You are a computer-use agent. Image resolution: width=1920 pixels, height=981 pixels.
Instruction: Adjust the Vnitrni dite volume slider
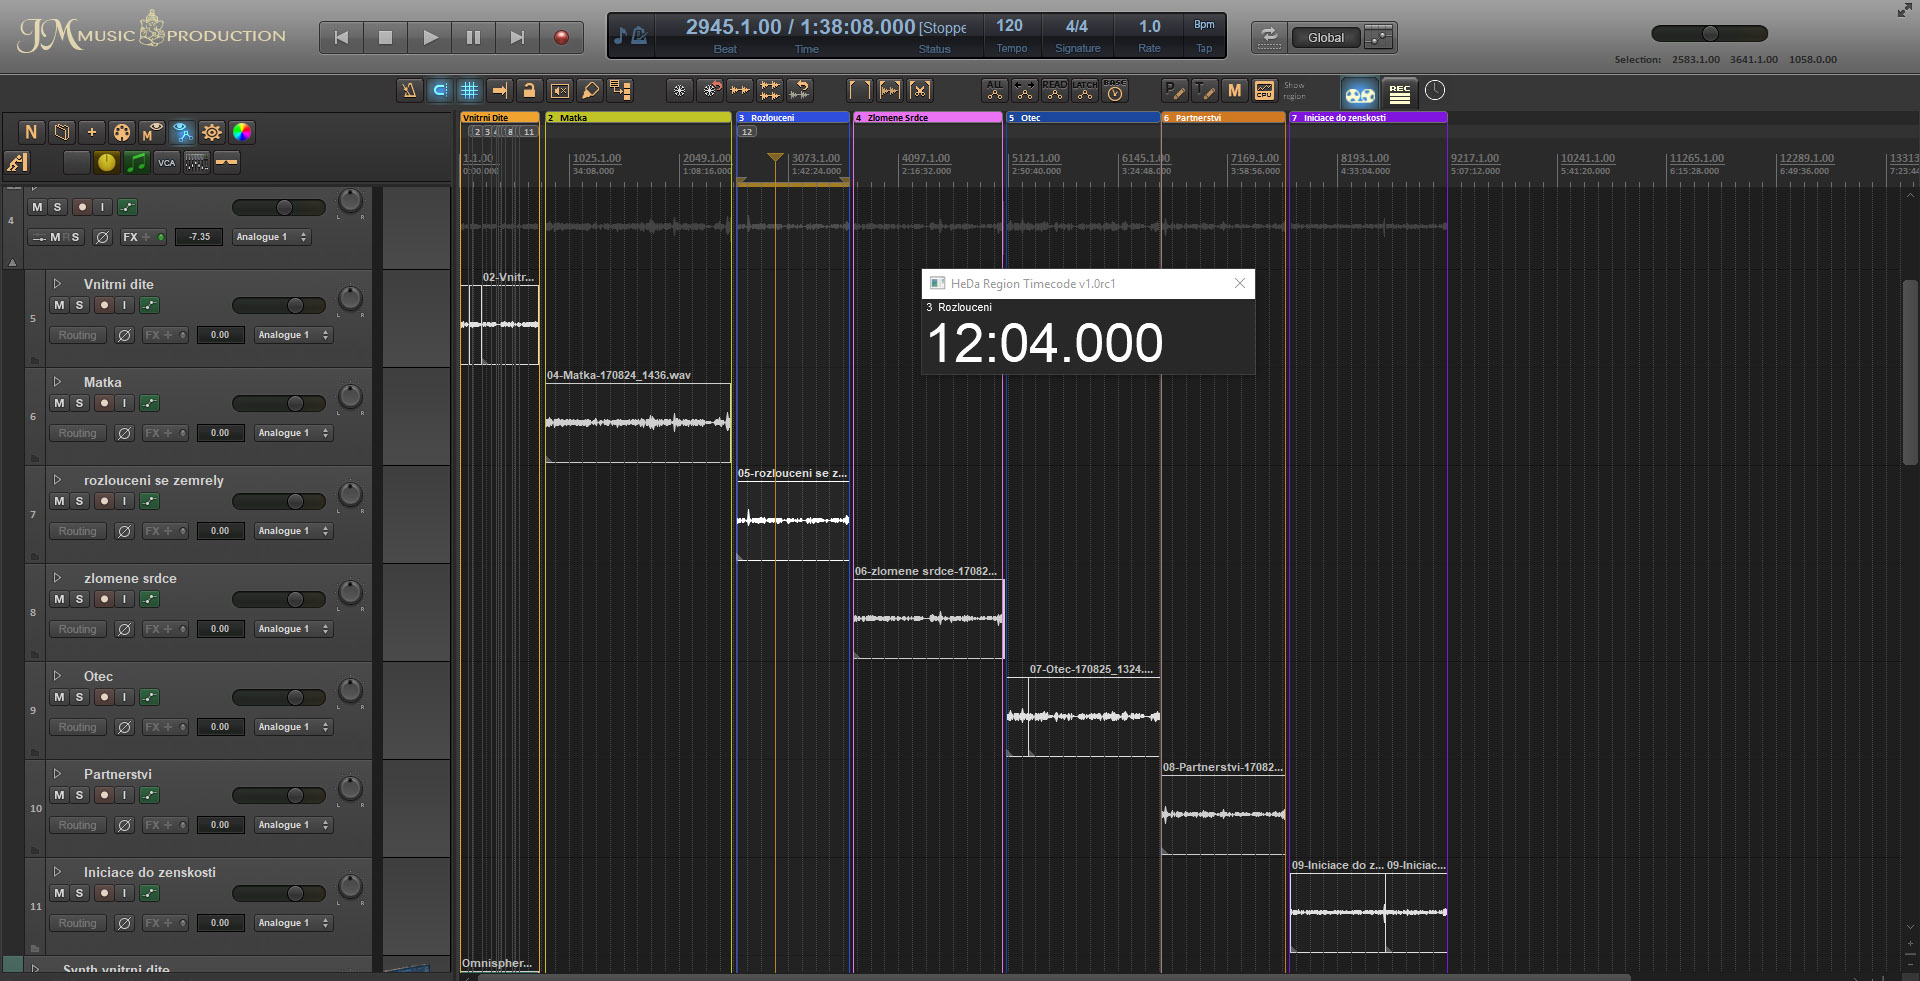coord(279,305)
